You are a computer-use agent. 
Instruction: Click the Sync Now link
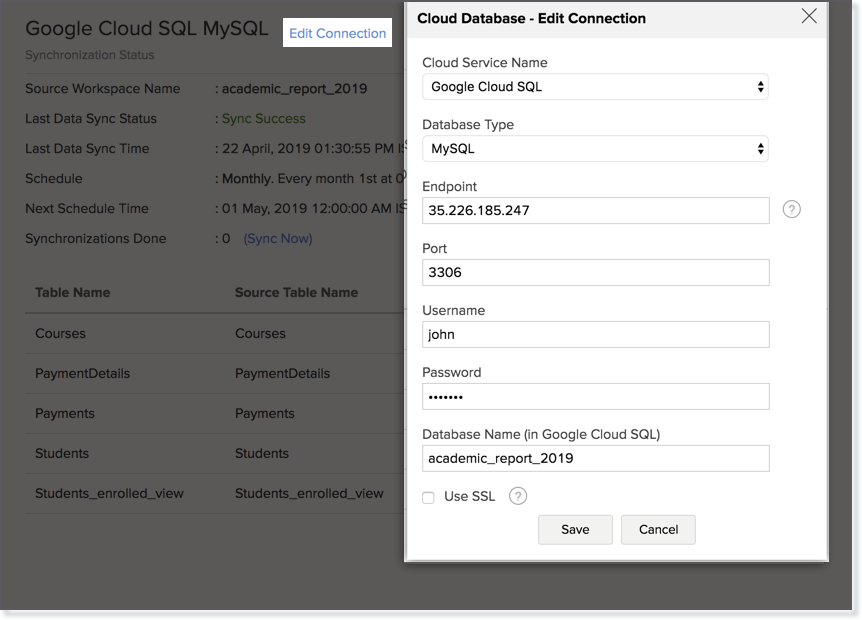tap(278, 239)
